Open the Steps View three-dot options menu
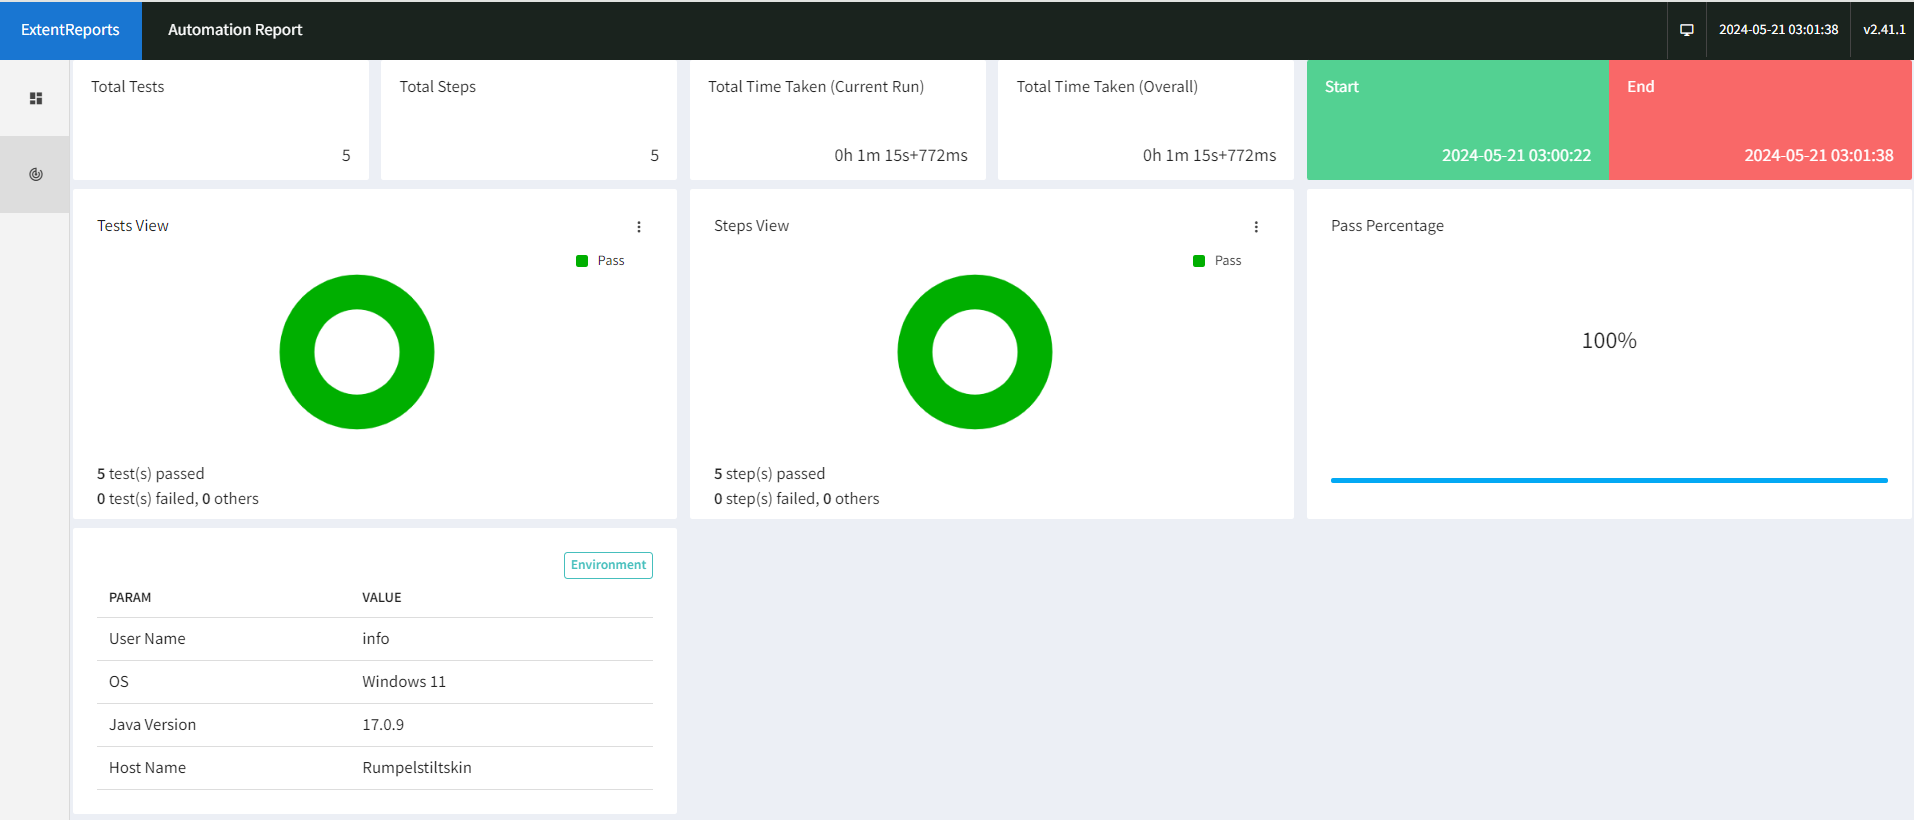The width and height of the screenshot is (1914, 820). click(x=1256, y=227)
